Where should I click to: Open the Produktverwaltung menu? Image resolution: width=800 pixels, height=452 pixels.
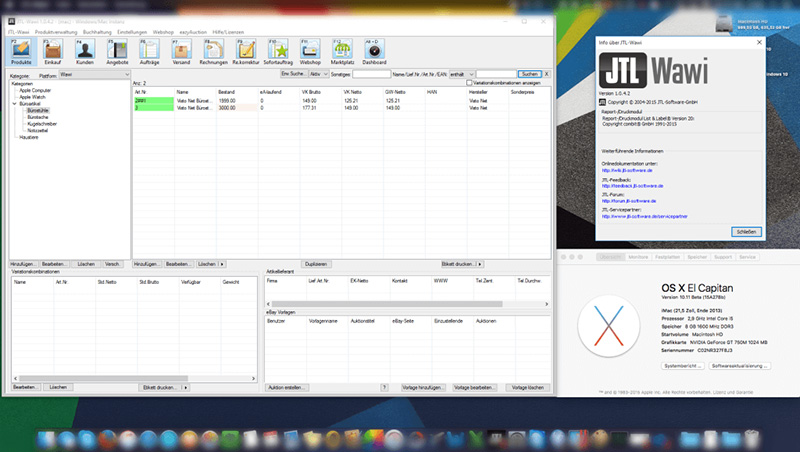[x=56, y=32]
